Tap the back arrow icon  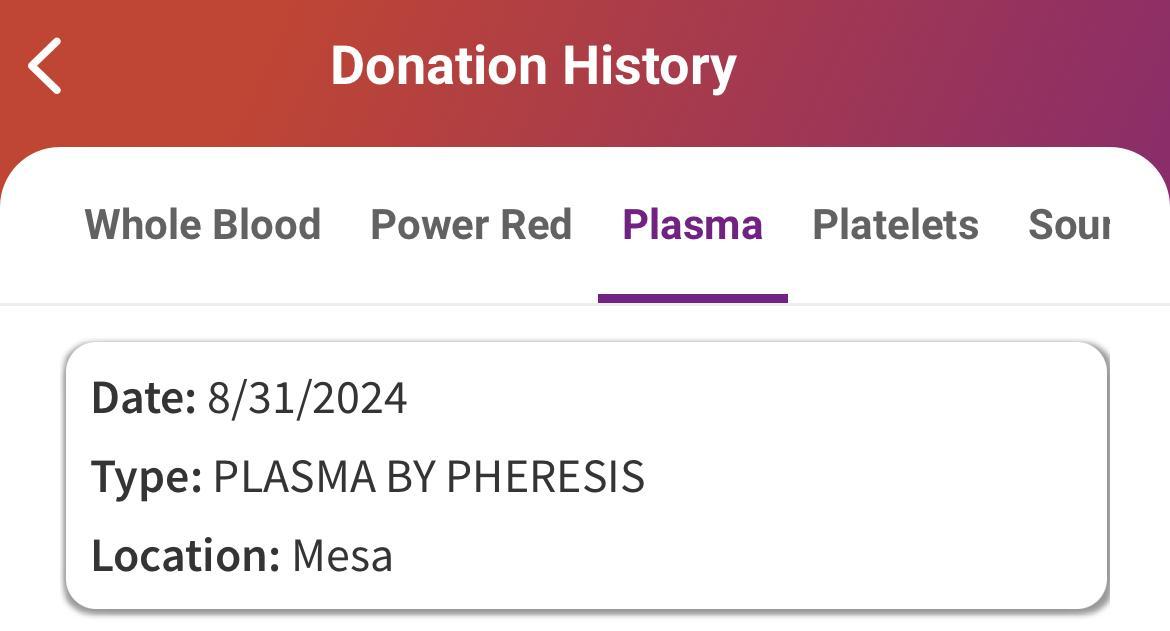pyautogui.click(x=45, y=66)
